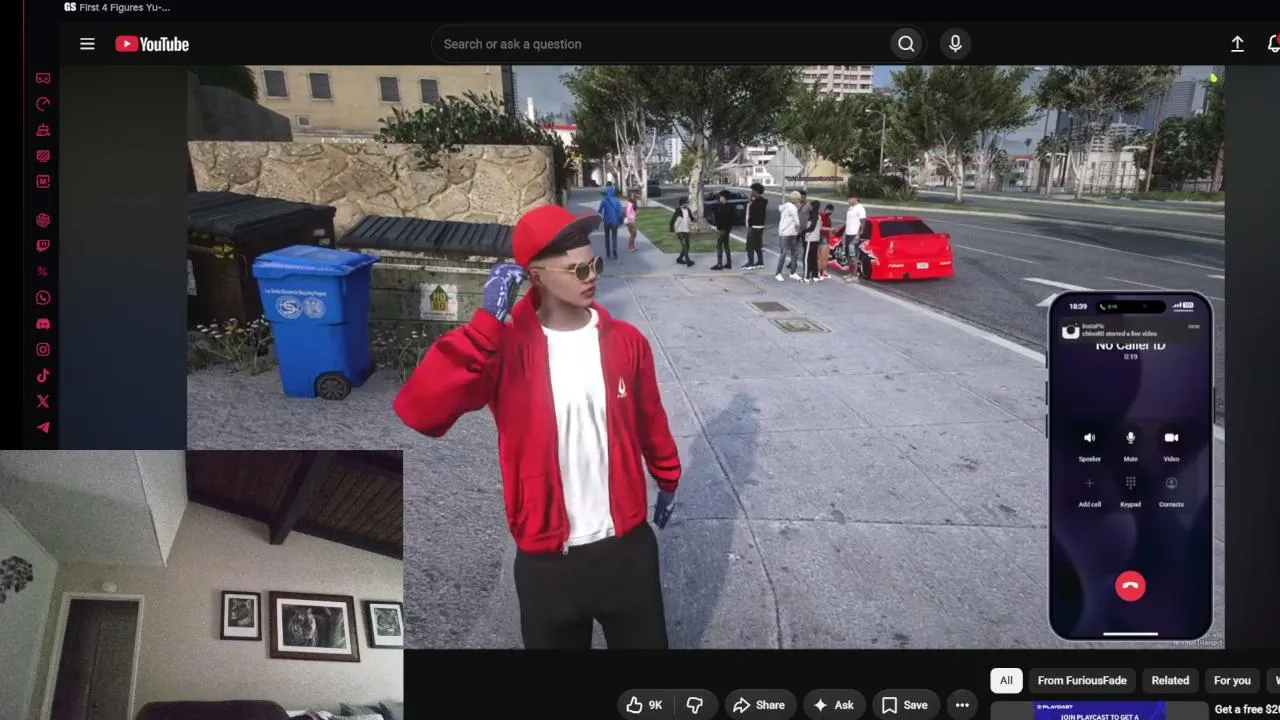
Task: Select the For you filter chip
Action: 1232,681
